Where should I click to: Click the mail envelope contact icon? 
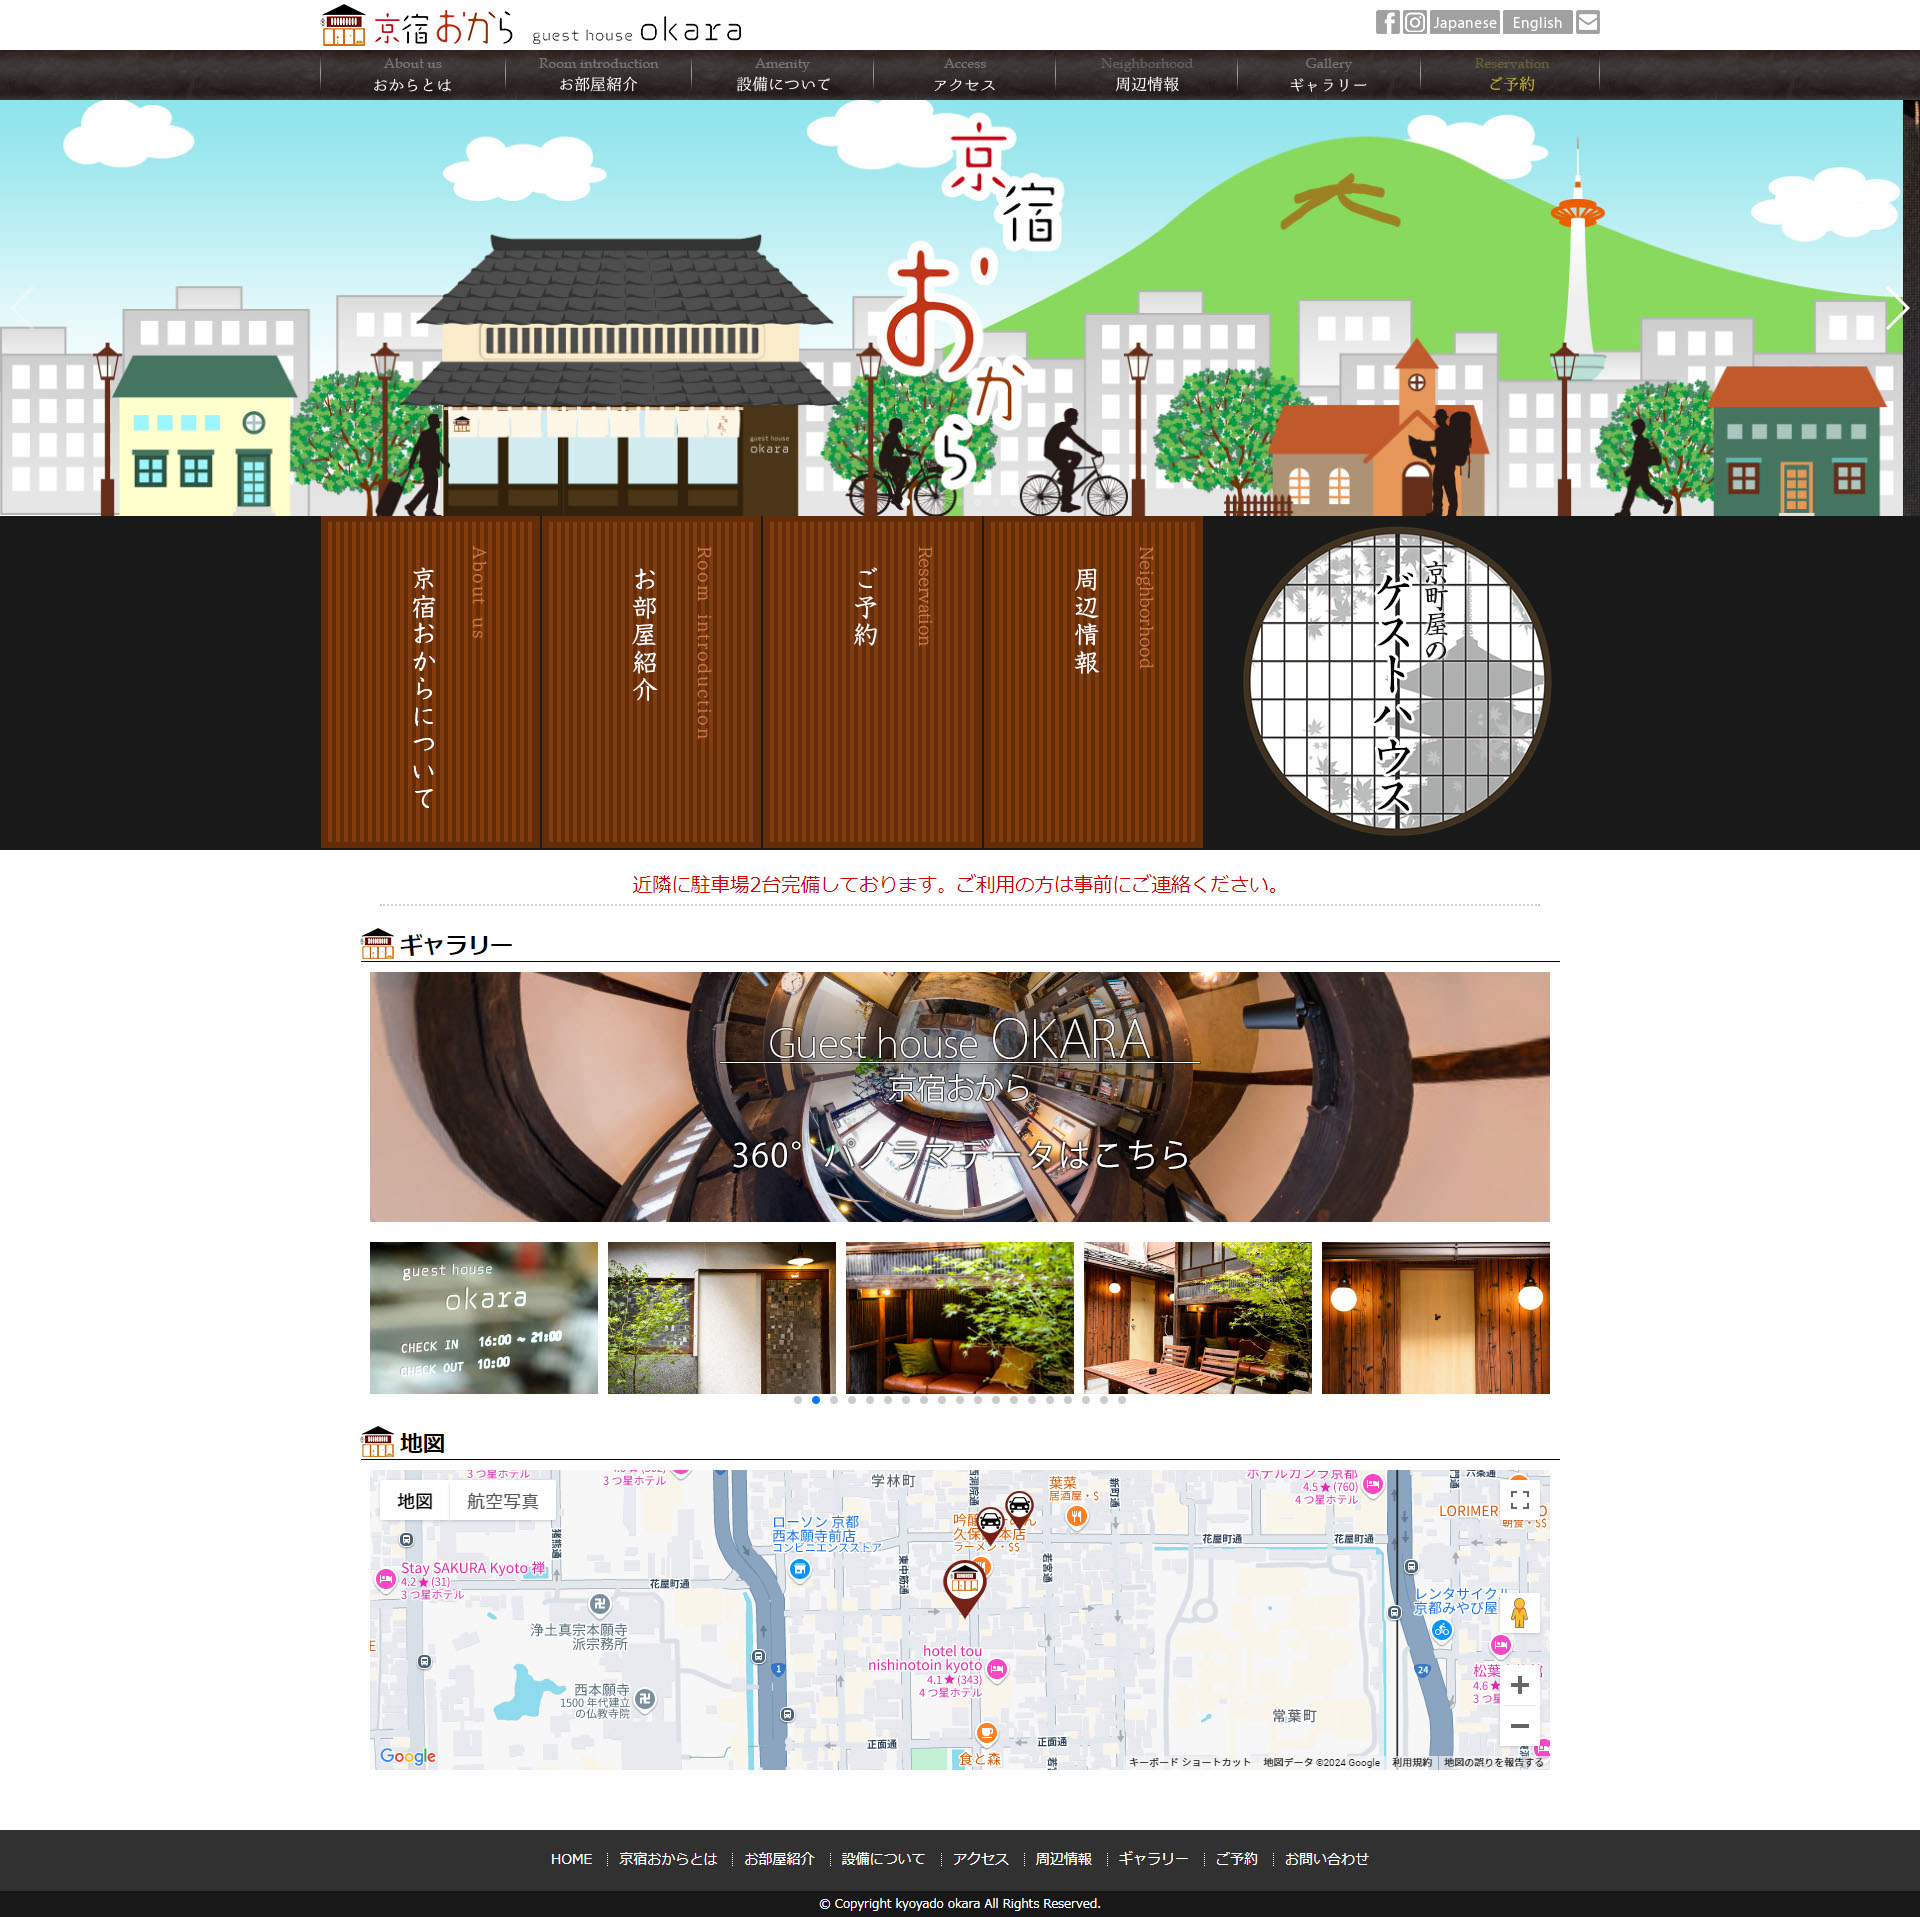point(1587,22)
